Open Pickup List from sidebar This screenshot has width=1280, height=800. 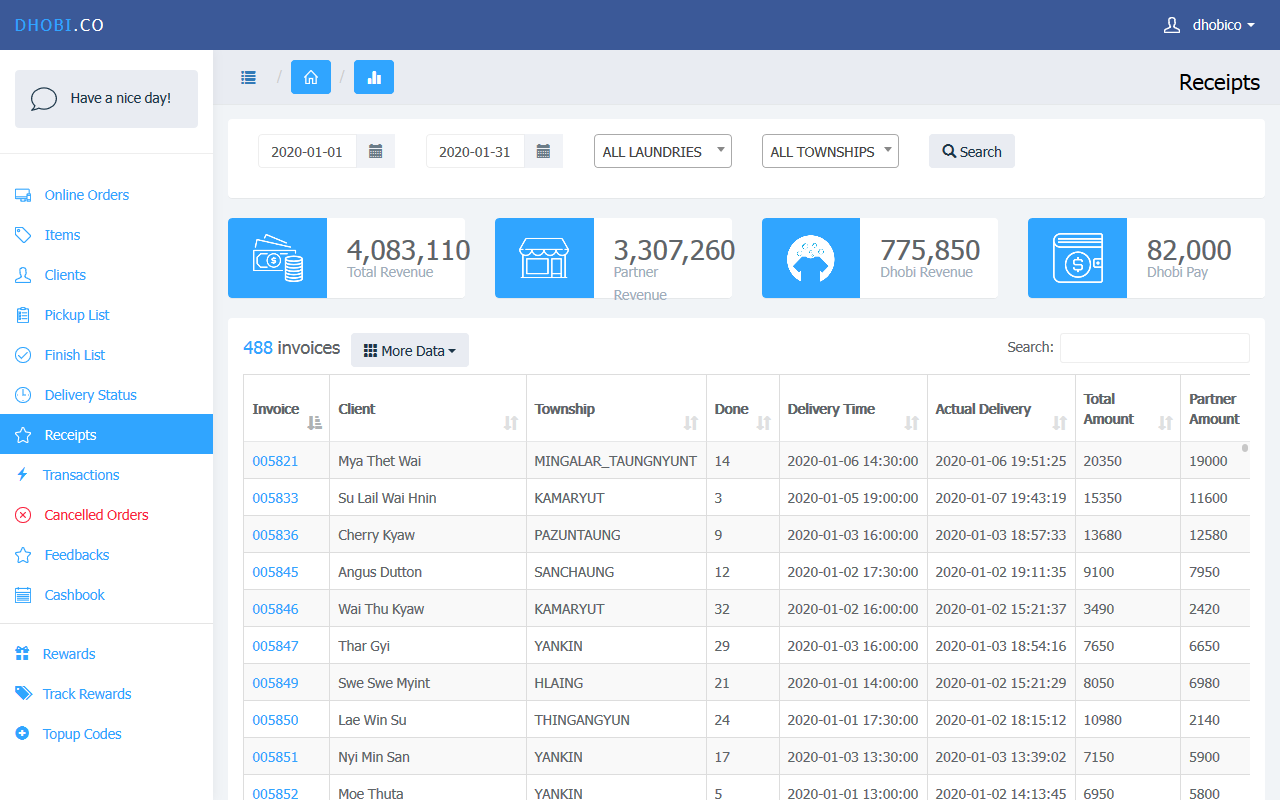pyautogui.click(x=77, y=315)
